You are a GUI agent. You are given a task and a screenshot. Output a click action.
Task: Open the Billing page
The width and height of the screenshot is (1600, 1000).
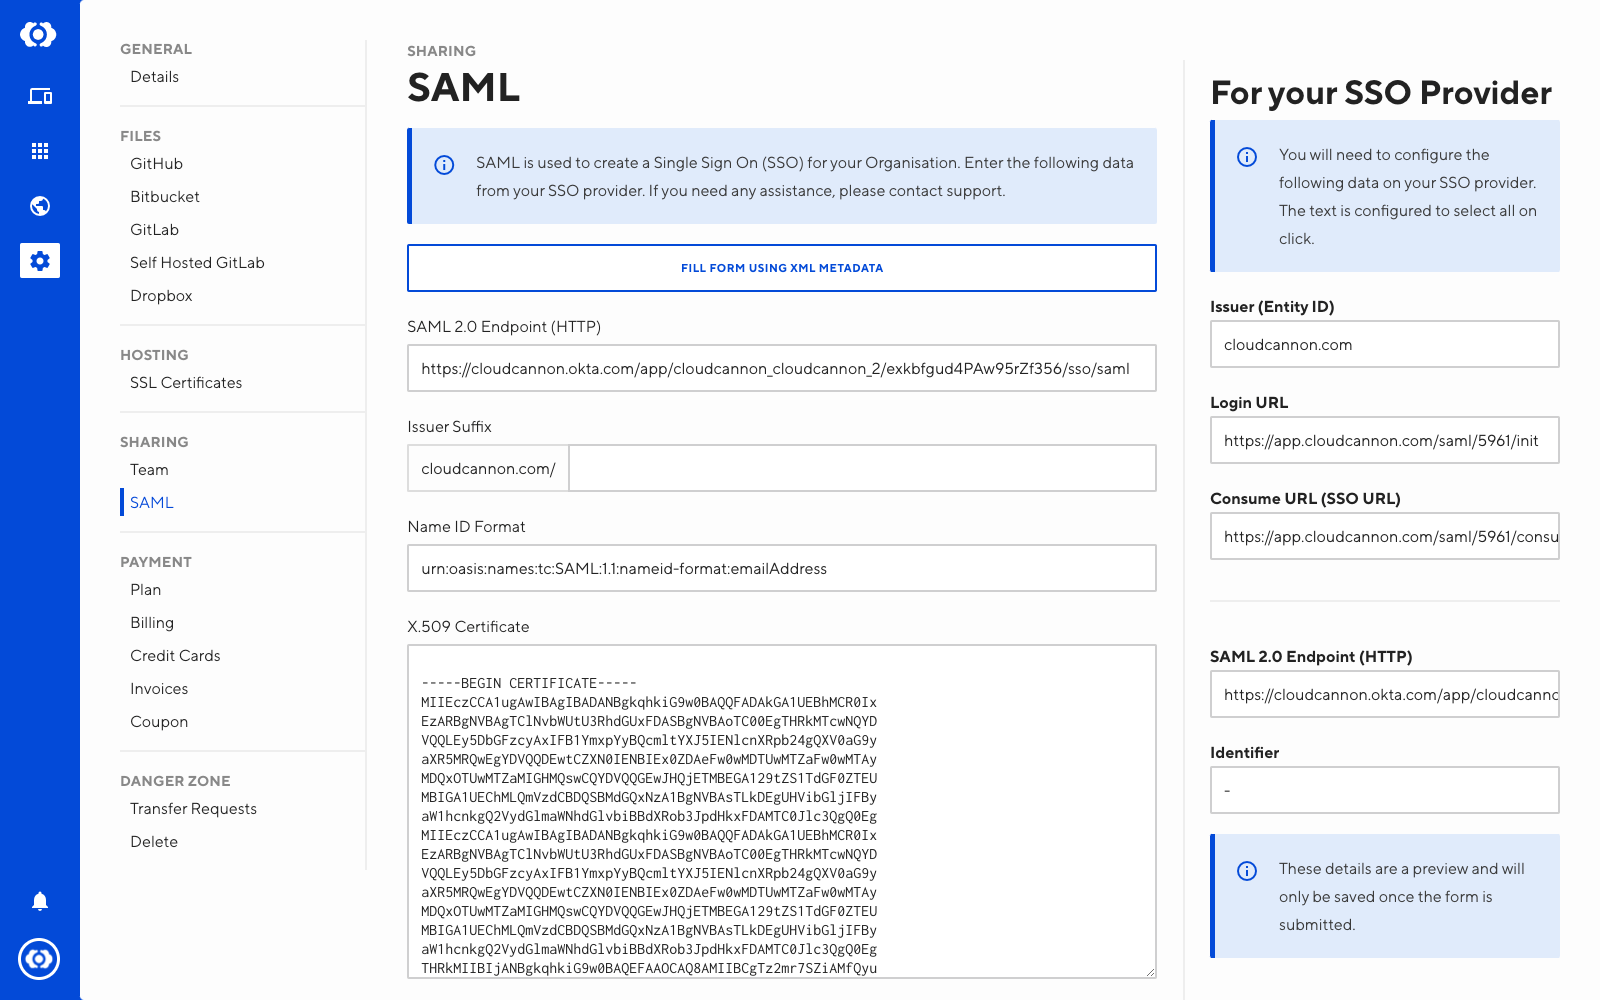coord(152,623)
